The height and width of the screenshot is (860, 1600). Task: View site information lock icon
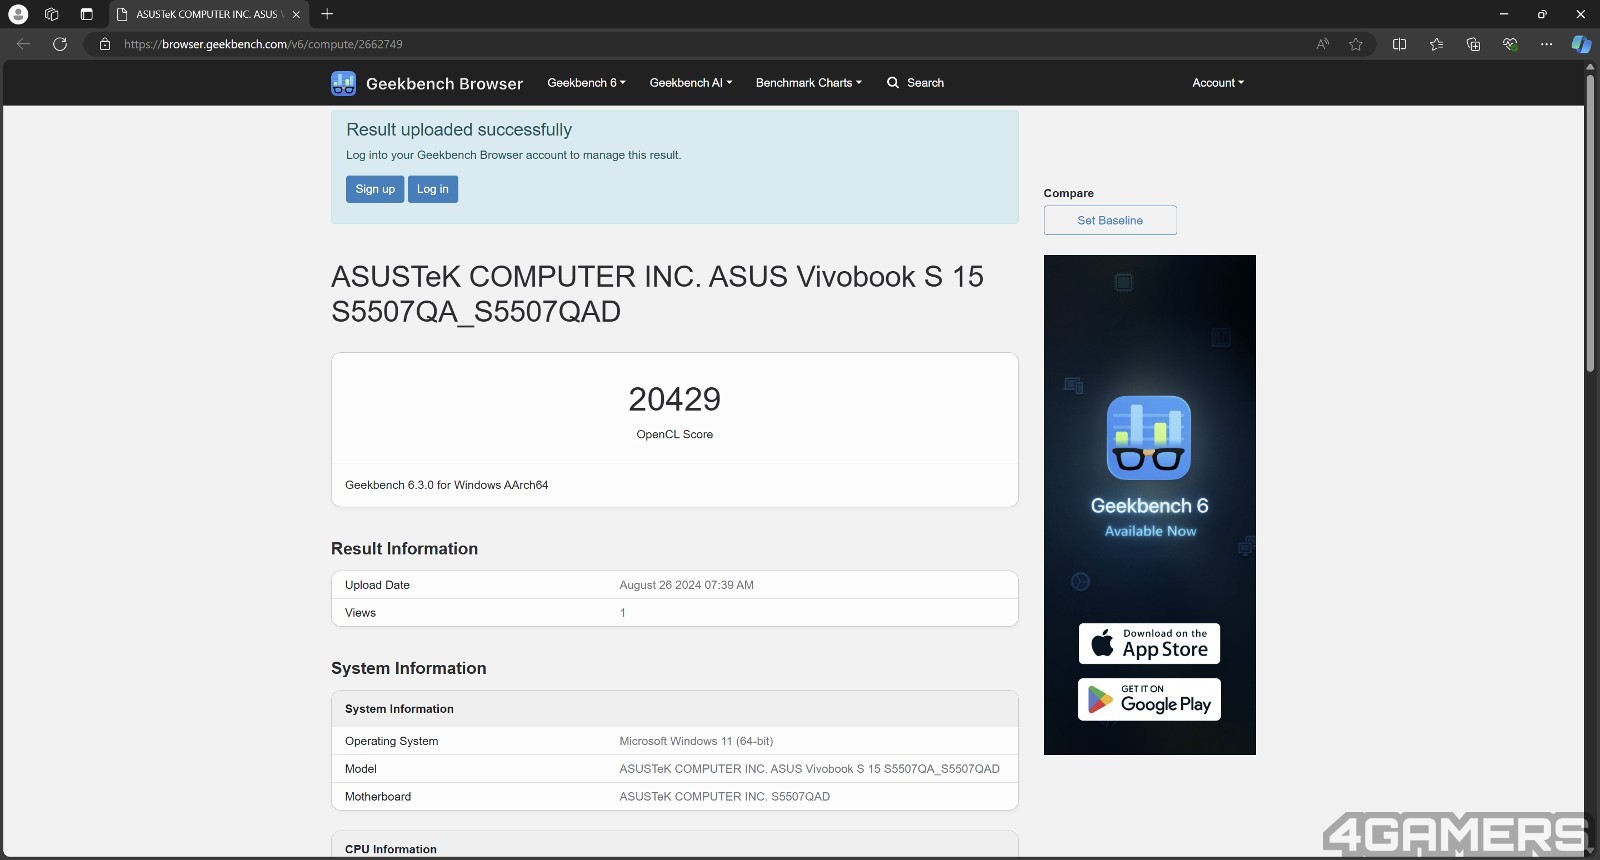click(x=105, y=44)
